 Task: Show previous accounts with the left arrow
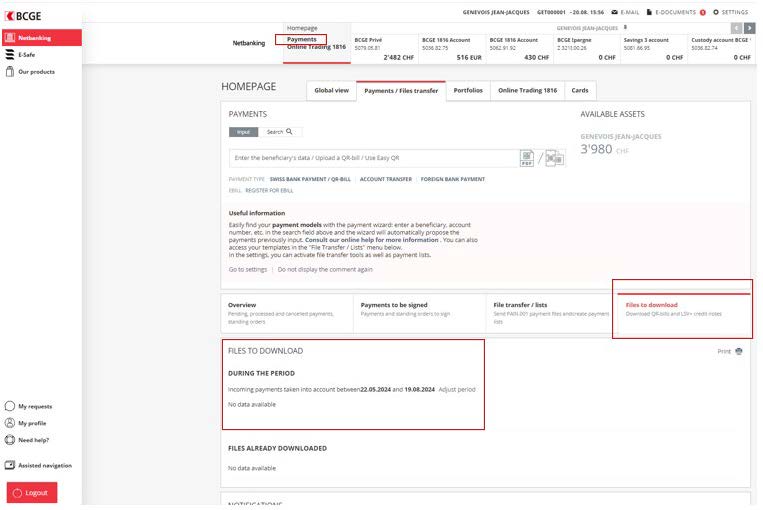(x=736, y=28)
